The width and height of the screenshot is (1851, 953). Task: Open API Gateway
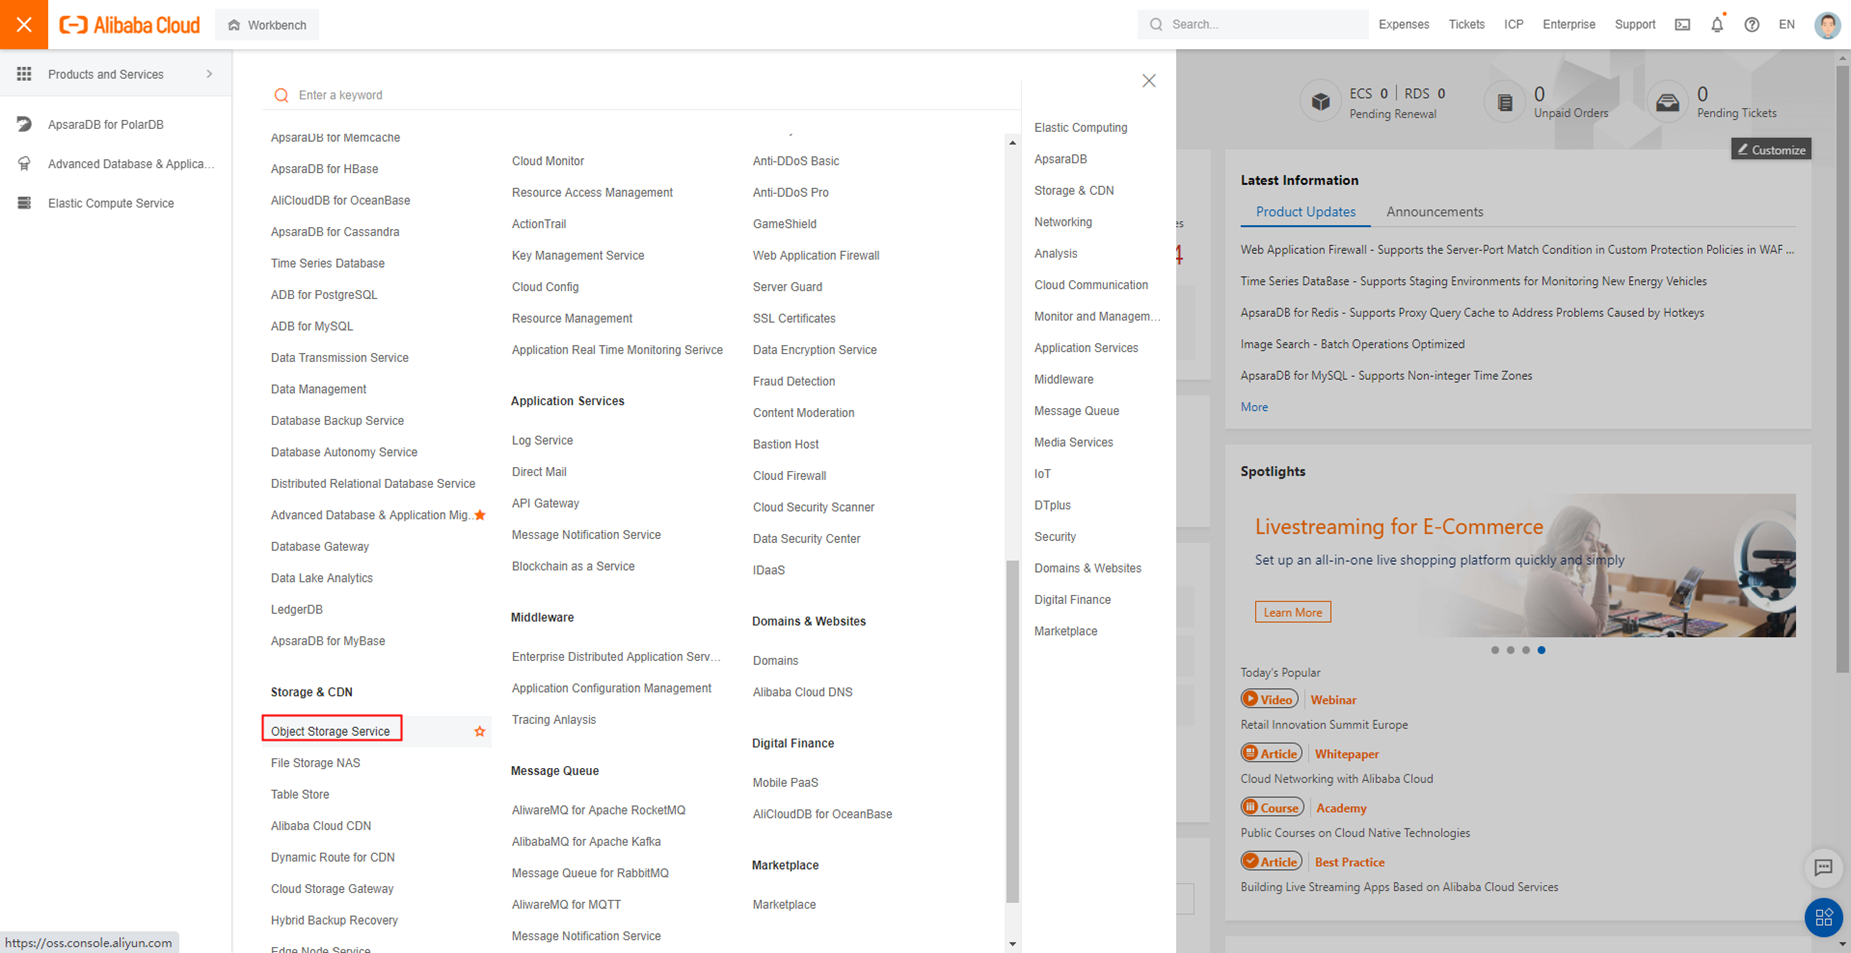coord(545,503)
